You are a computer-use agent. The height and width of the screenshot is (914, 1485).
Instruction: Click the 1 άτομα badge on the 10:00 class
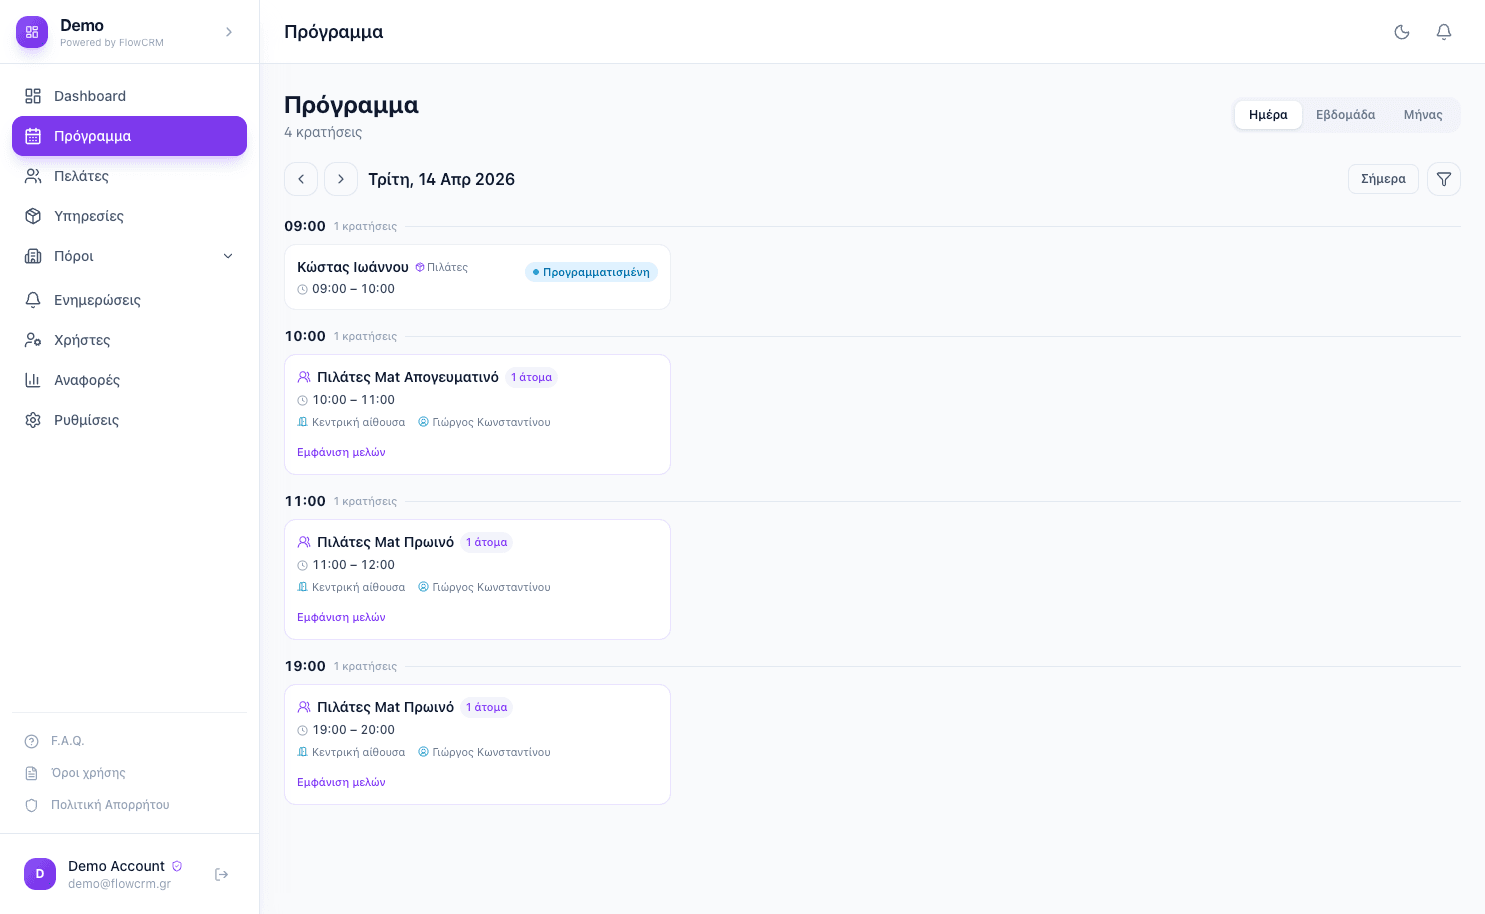pos(531,377)
